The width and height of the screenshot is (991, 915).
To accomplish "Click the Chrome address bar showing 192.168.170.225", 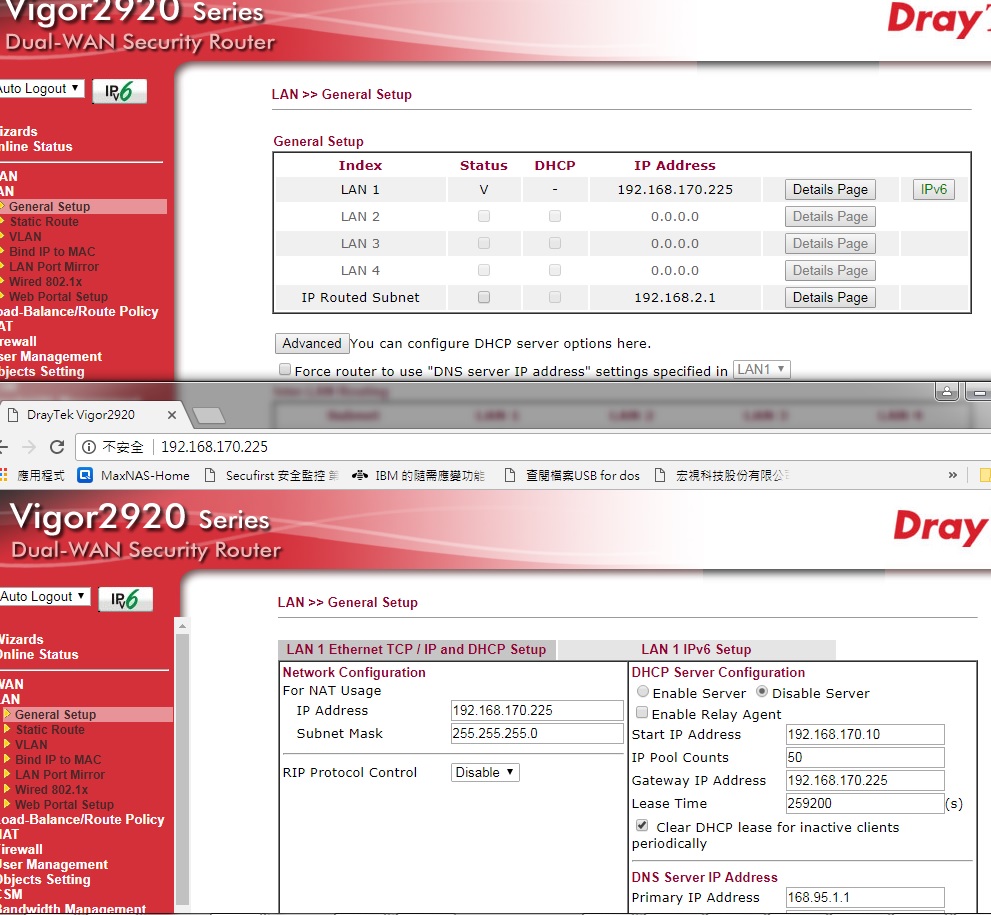I will point(531,447).
